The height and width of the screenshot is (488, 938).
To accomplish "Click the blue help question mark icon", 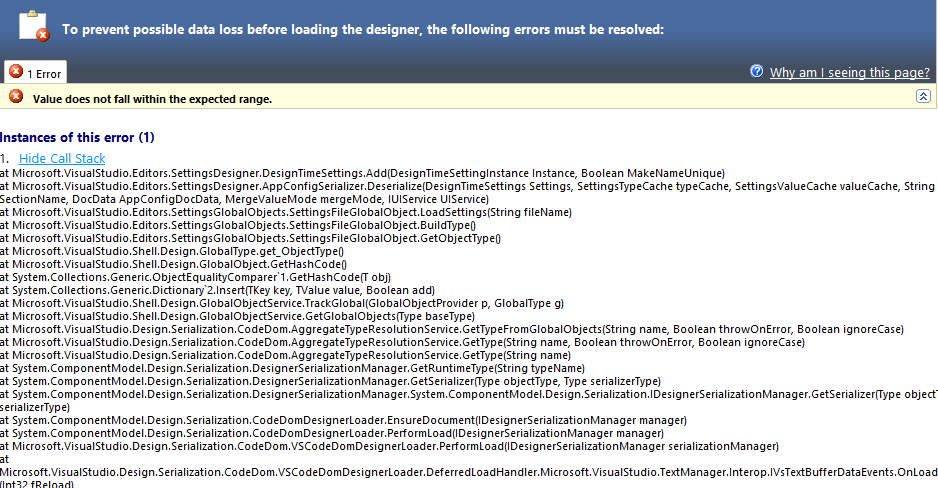I will (x=757, y=71).
